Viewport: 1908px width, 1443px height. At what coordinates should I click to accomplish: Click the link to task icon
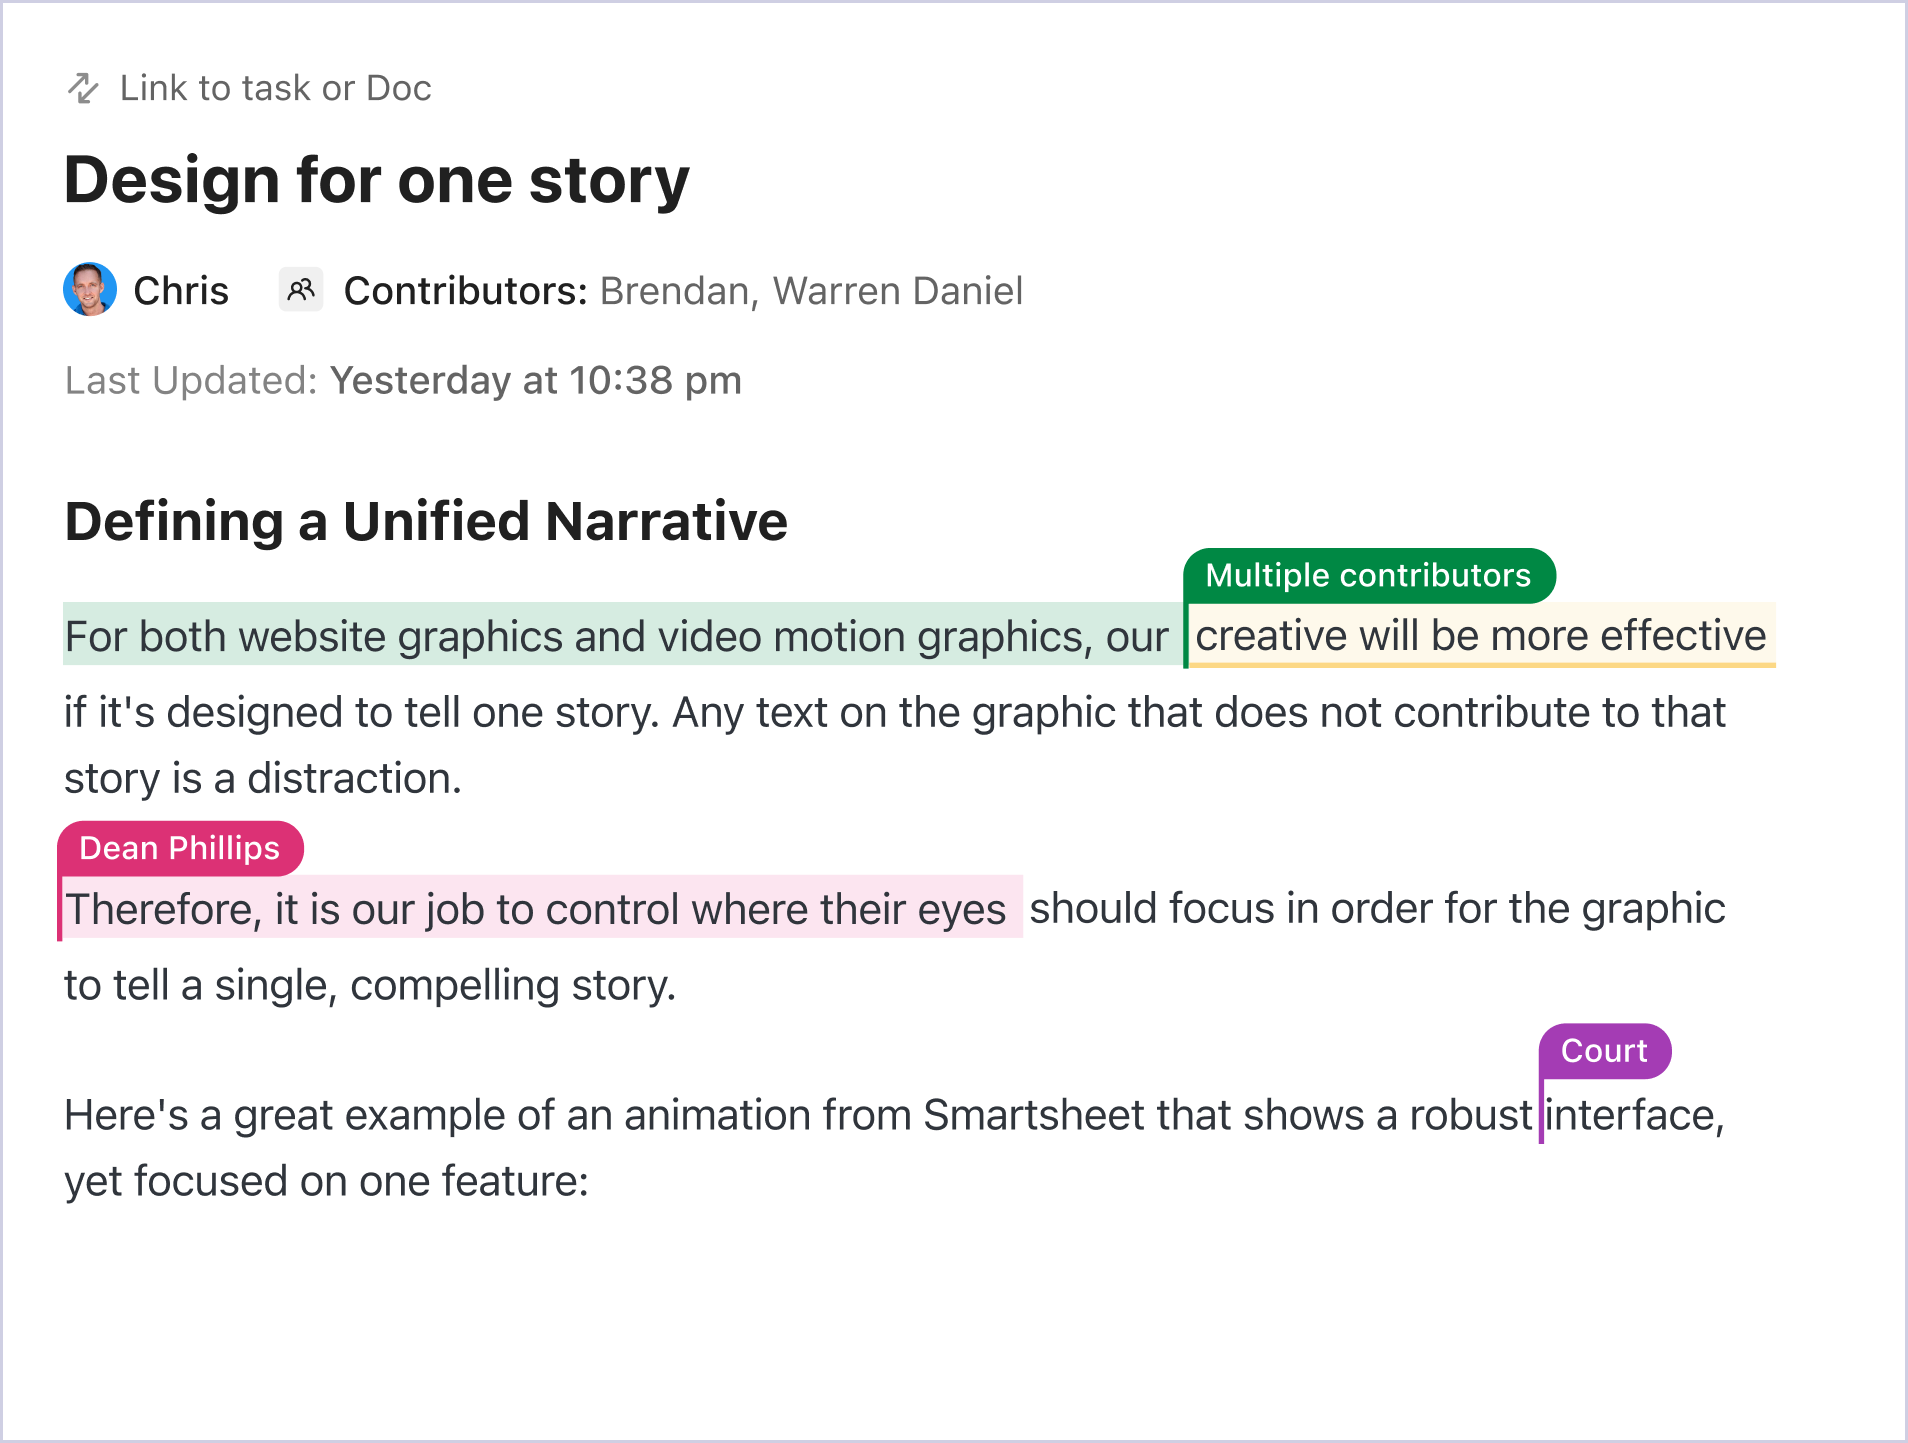click(x=83, y=88)
